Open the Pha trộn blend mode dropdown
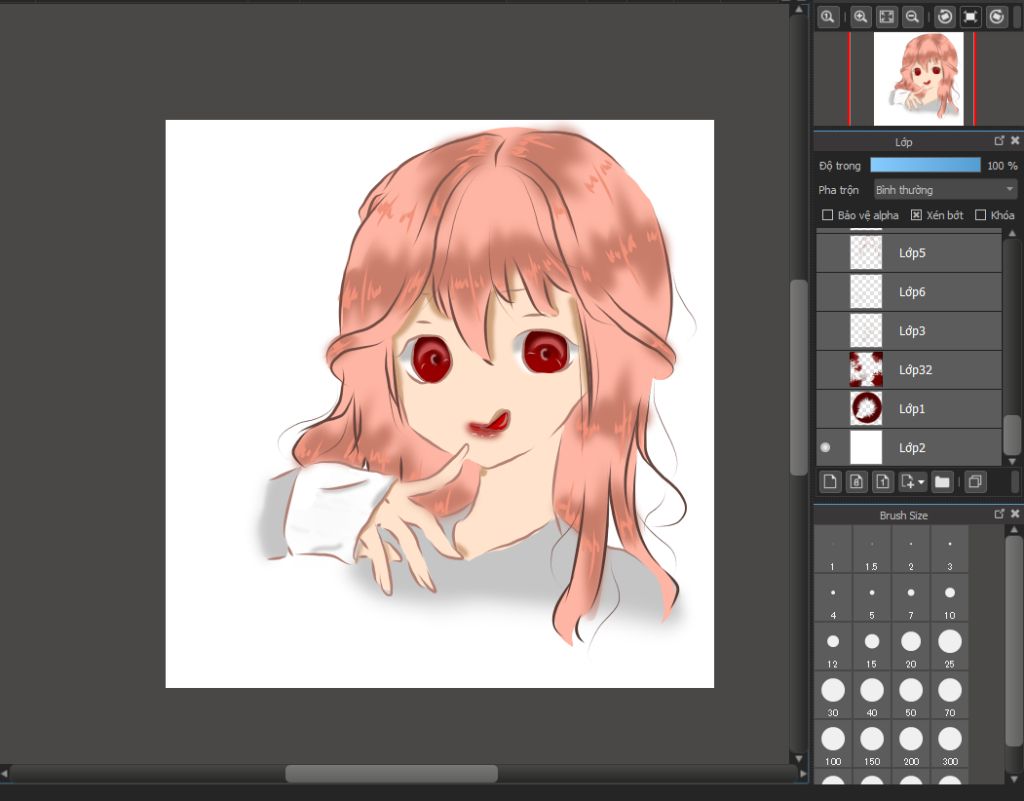The image size is (1024, 801). pyautogui.click(x=945, y=190)
